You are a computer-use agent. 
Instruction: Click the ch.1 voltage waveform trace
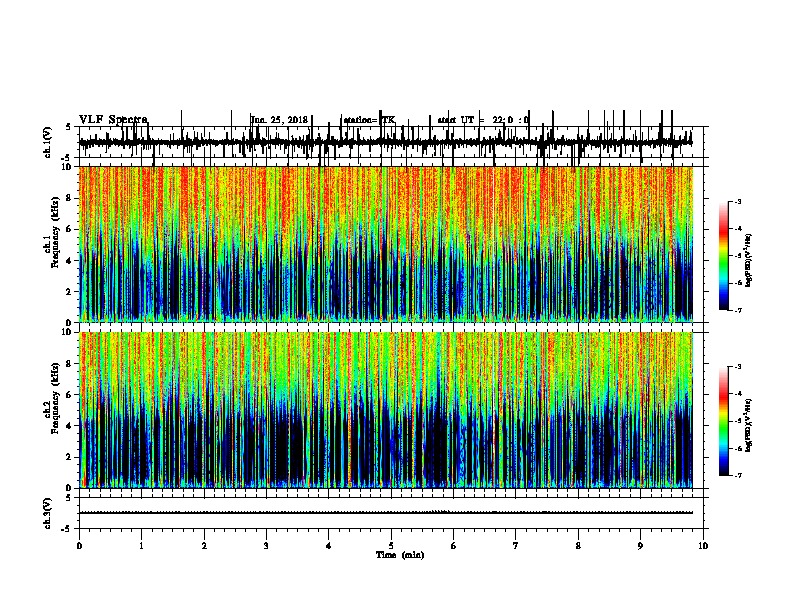(386, 142)
